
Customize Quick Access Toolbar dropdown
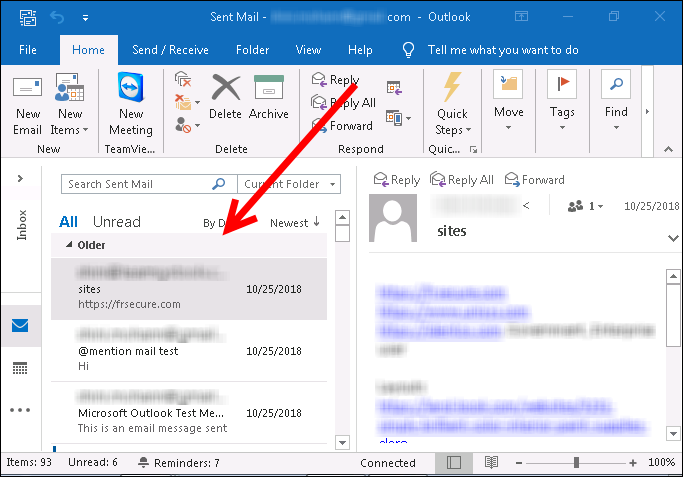click(x=85, y=18)
